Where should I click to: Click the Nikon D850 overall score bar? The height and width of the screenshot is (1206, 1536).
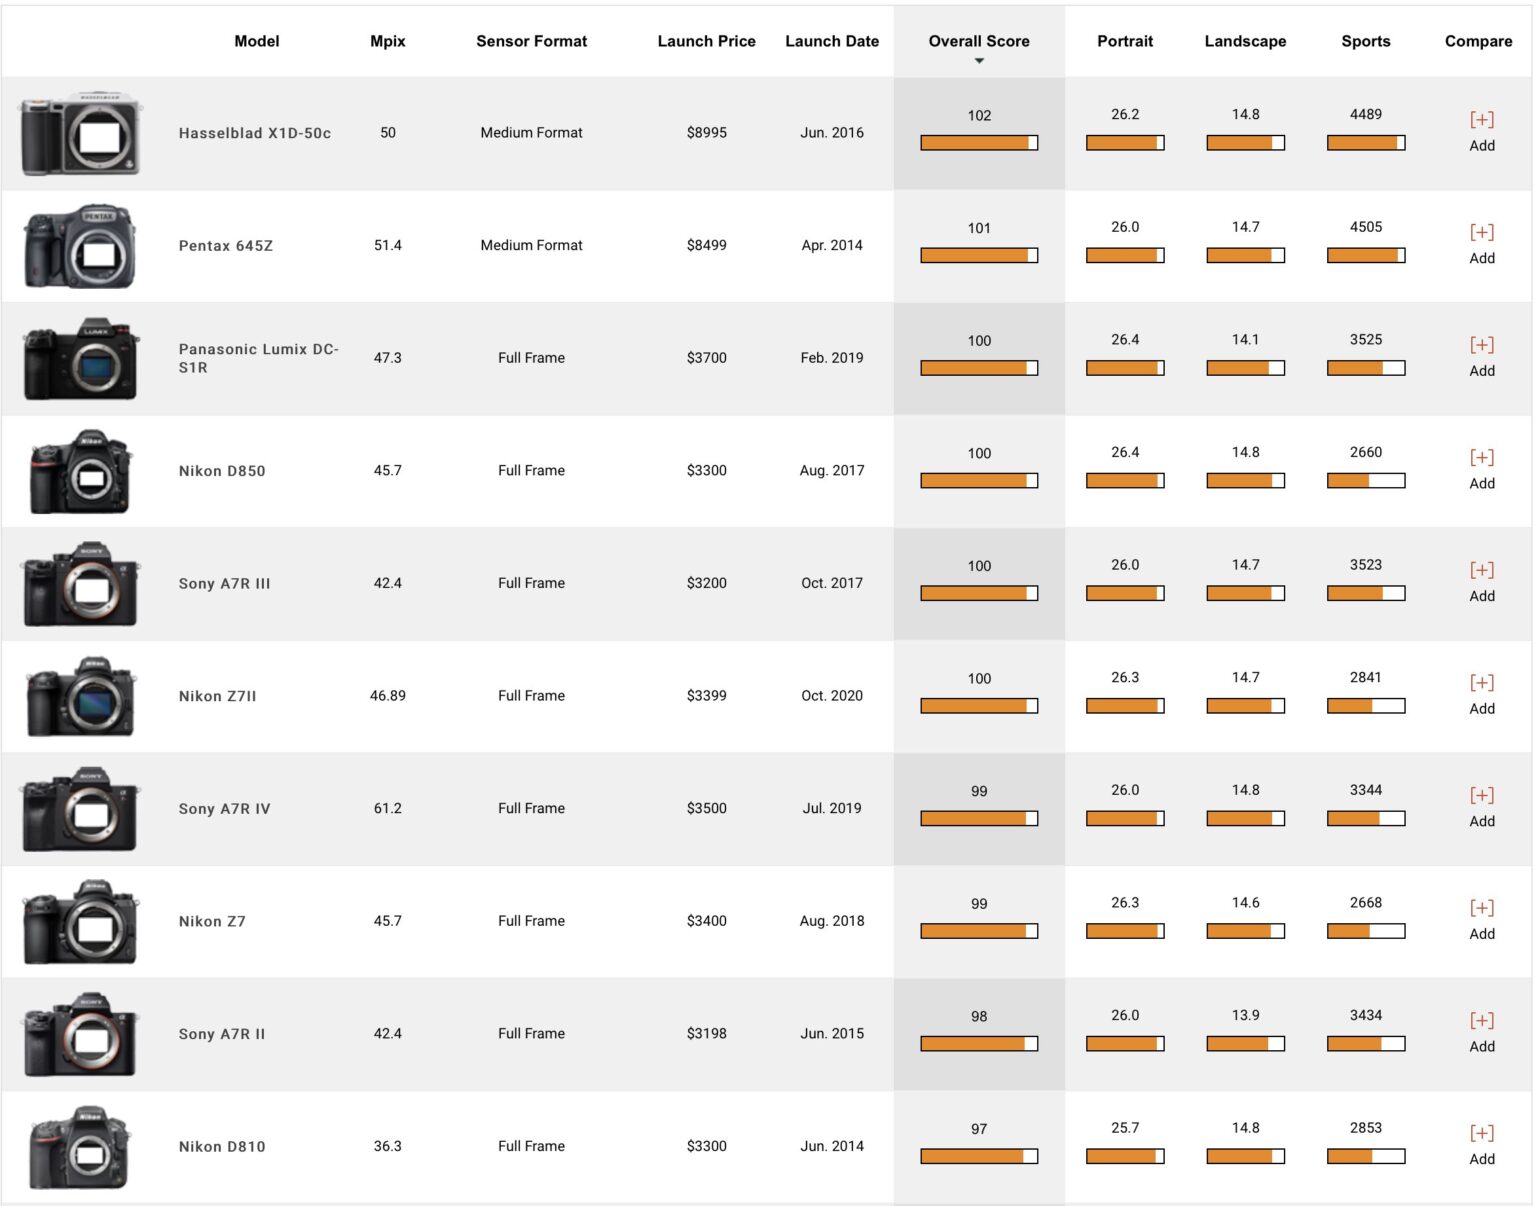[x=977, y=481]
